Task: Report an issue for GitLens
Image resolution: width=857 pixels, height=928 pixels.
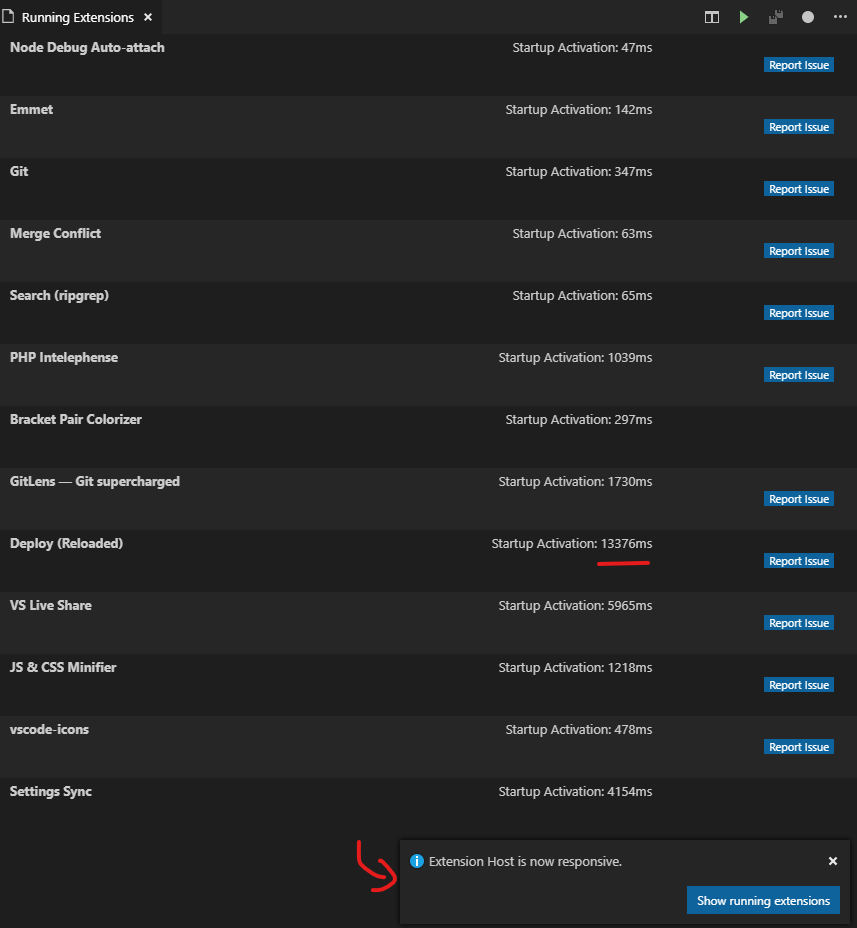Action: (798, 498)
